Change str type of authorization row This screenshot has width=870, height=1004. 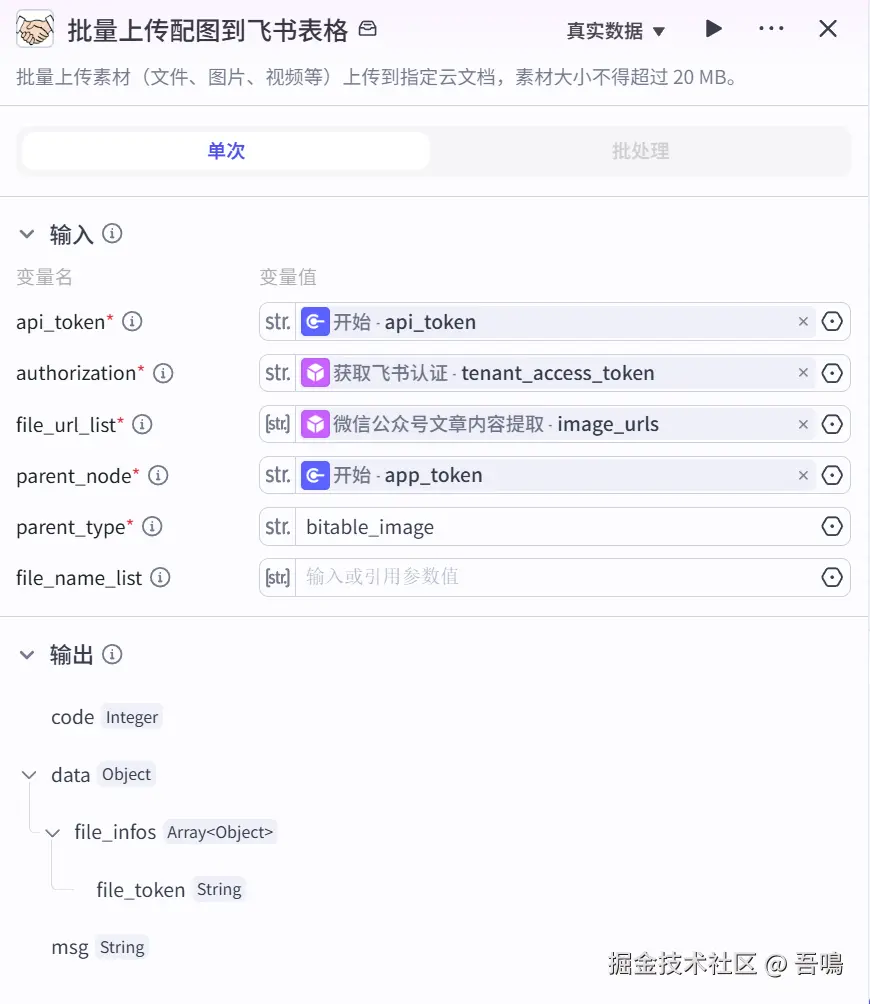[278, 373]
